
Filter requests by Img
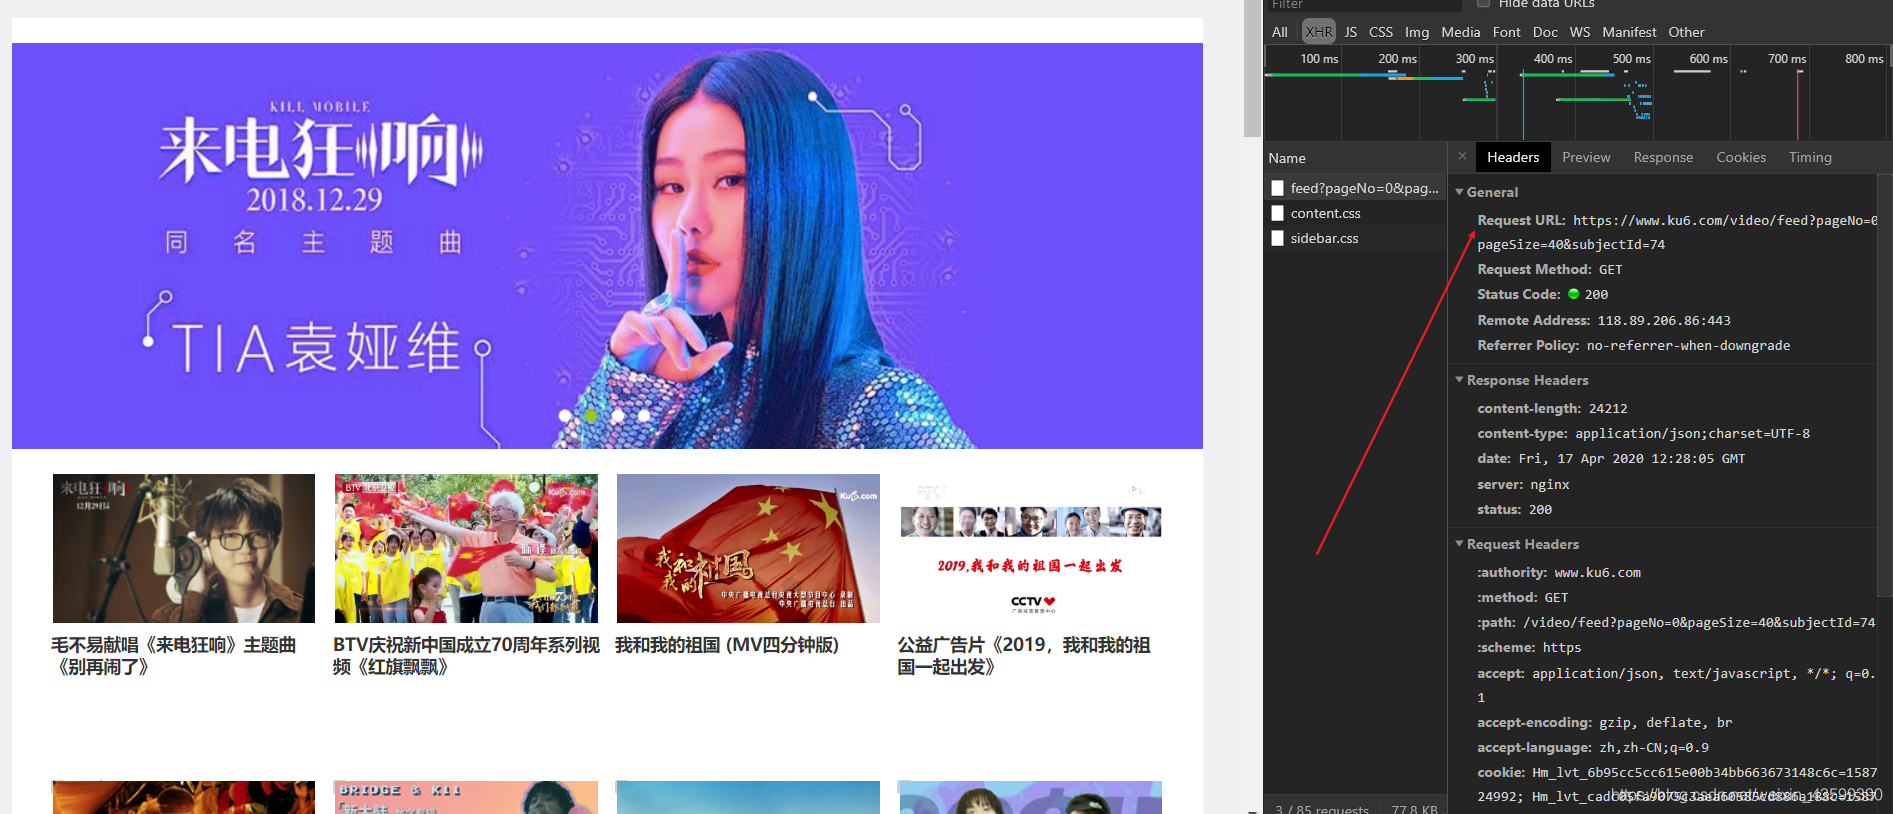click(1417, 32)
